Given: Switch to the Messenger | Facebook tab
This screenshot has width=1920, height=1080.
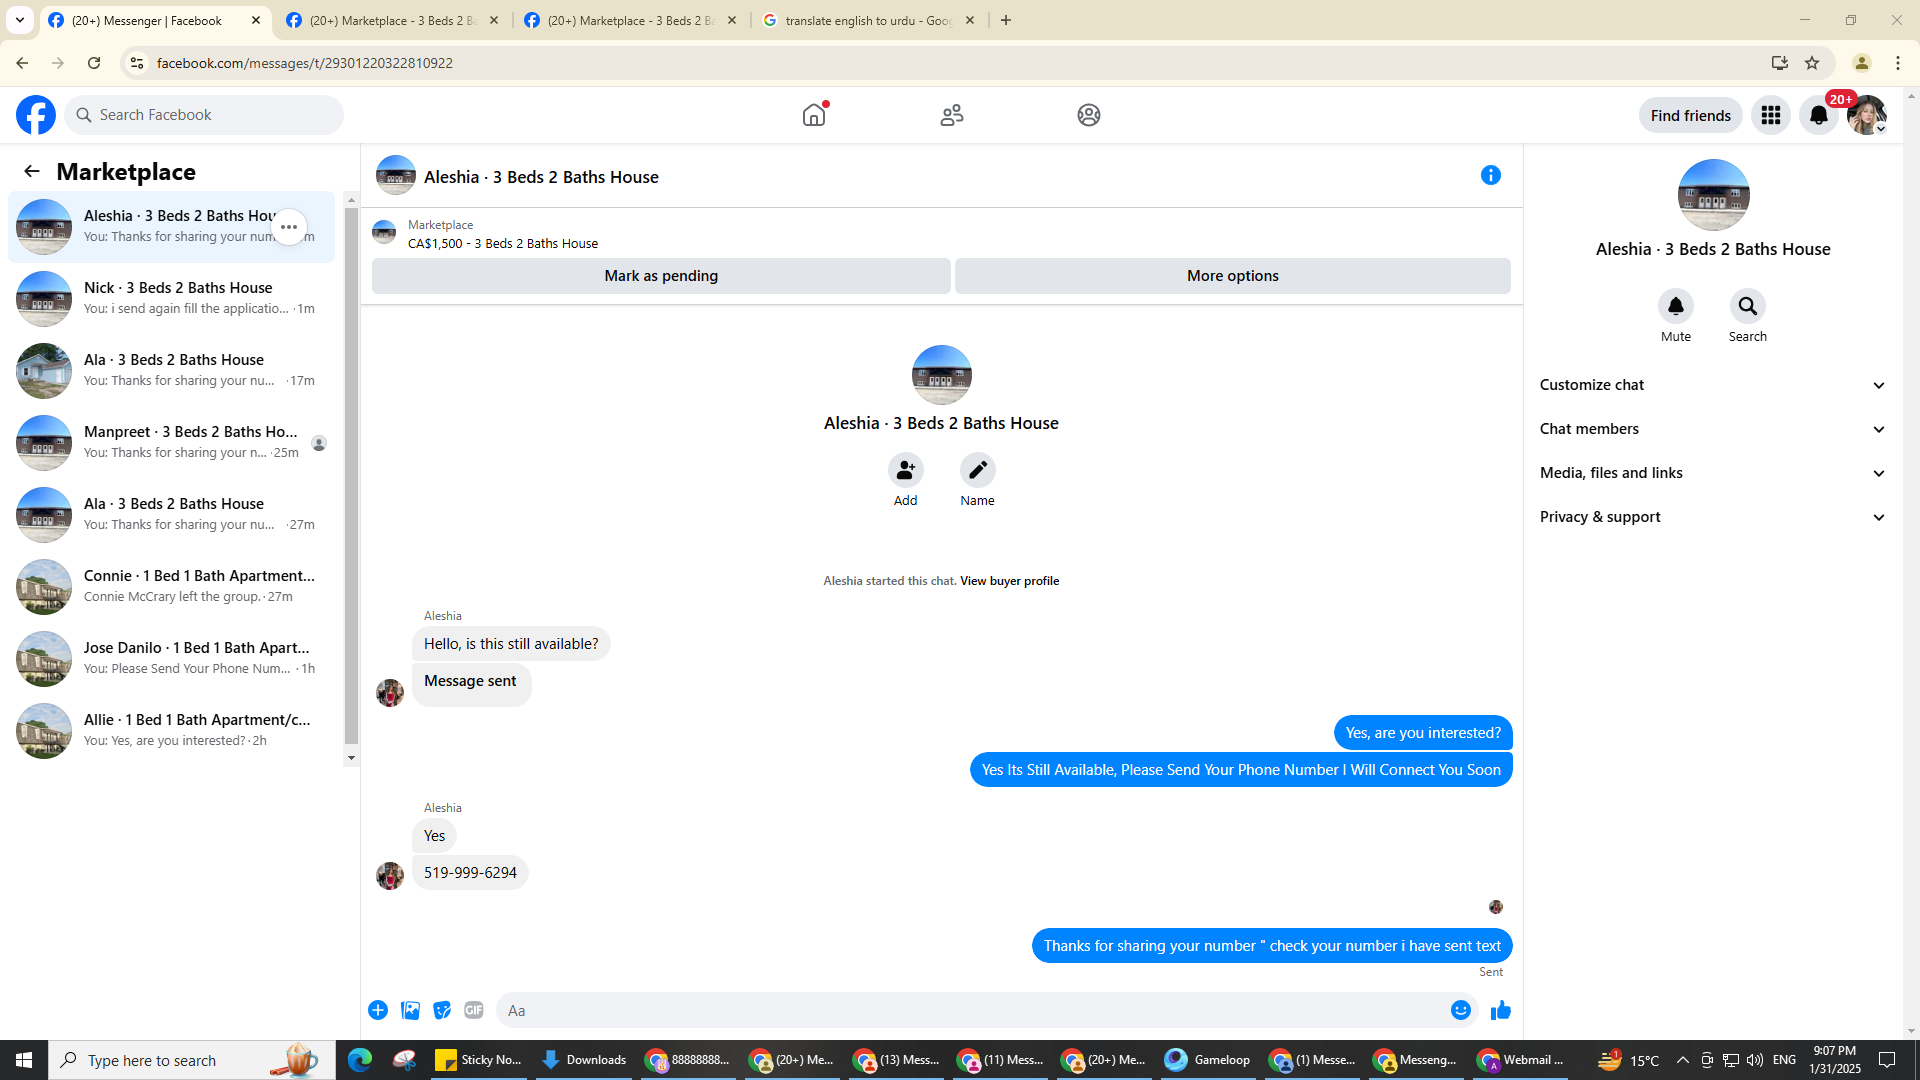Looking at the screenshot, I should [155, 20].
